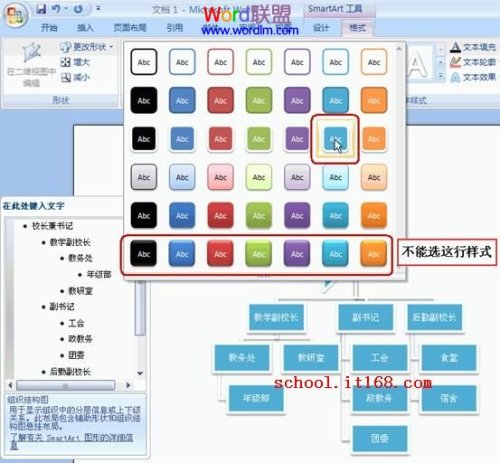Select 教务处 bullet in text pane

(x=80, y=258)
